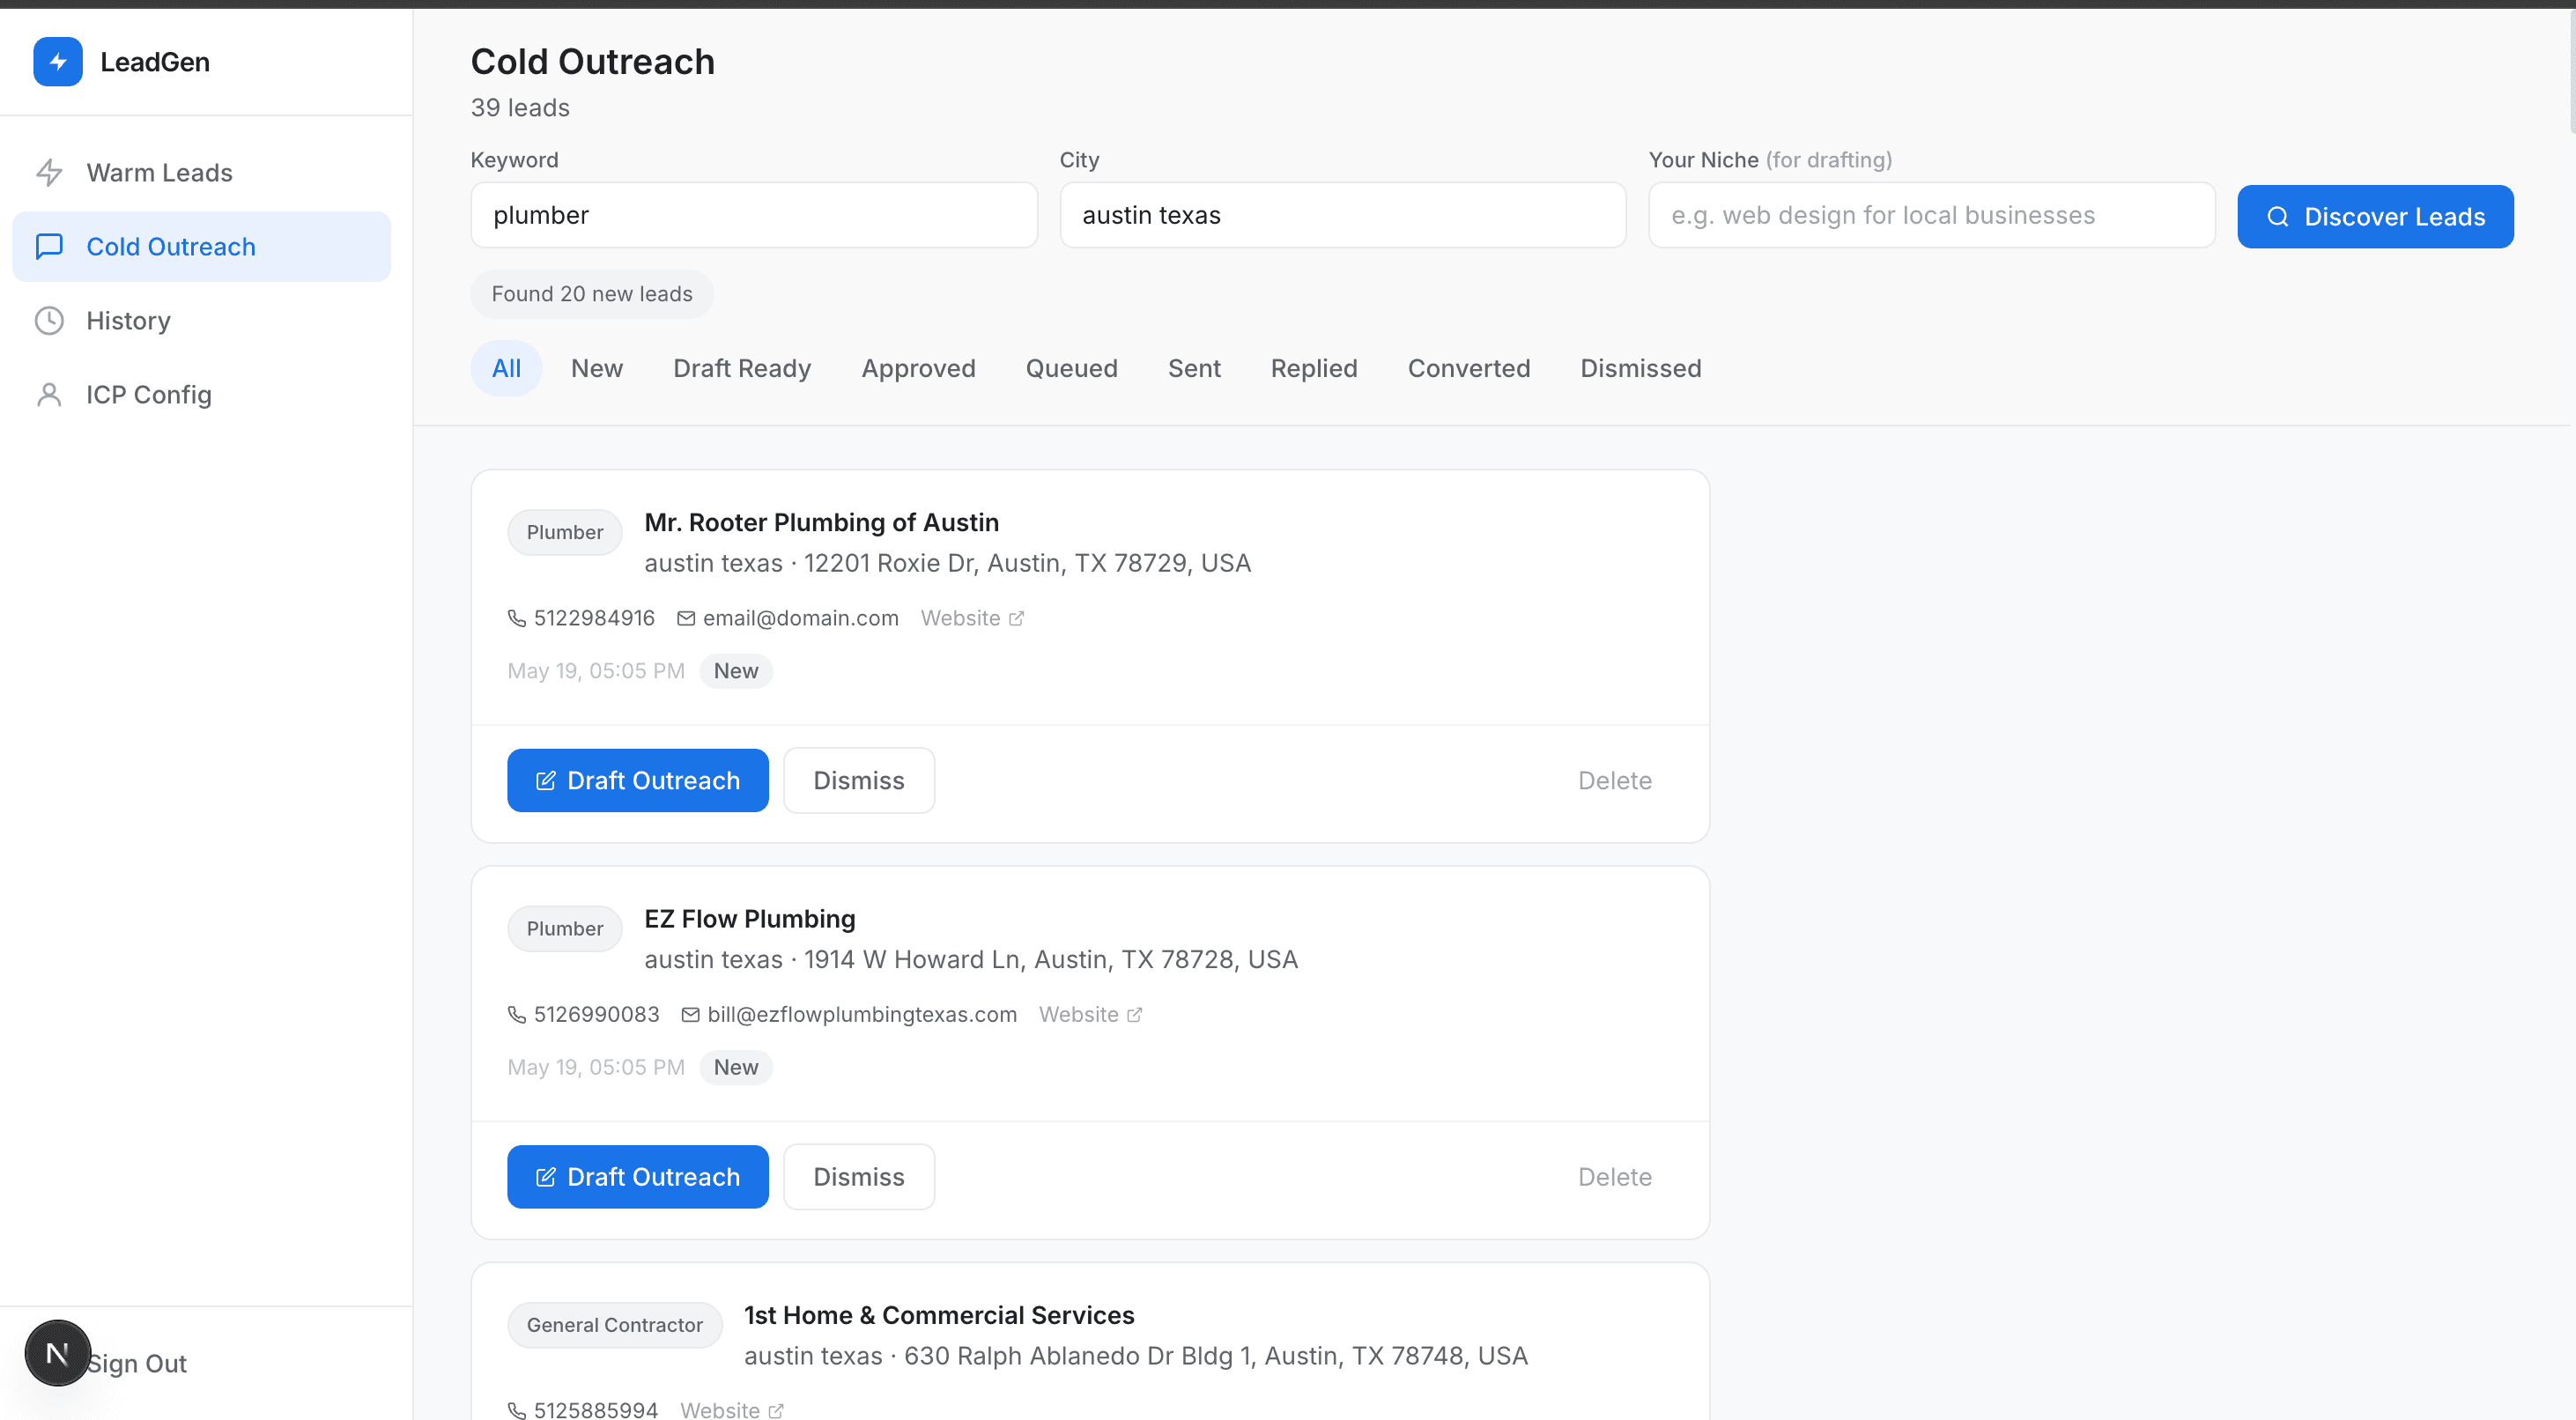Click Plumber badge on EZ Flow card
Screen dimensions: 2576x1420
coord(565,929)
